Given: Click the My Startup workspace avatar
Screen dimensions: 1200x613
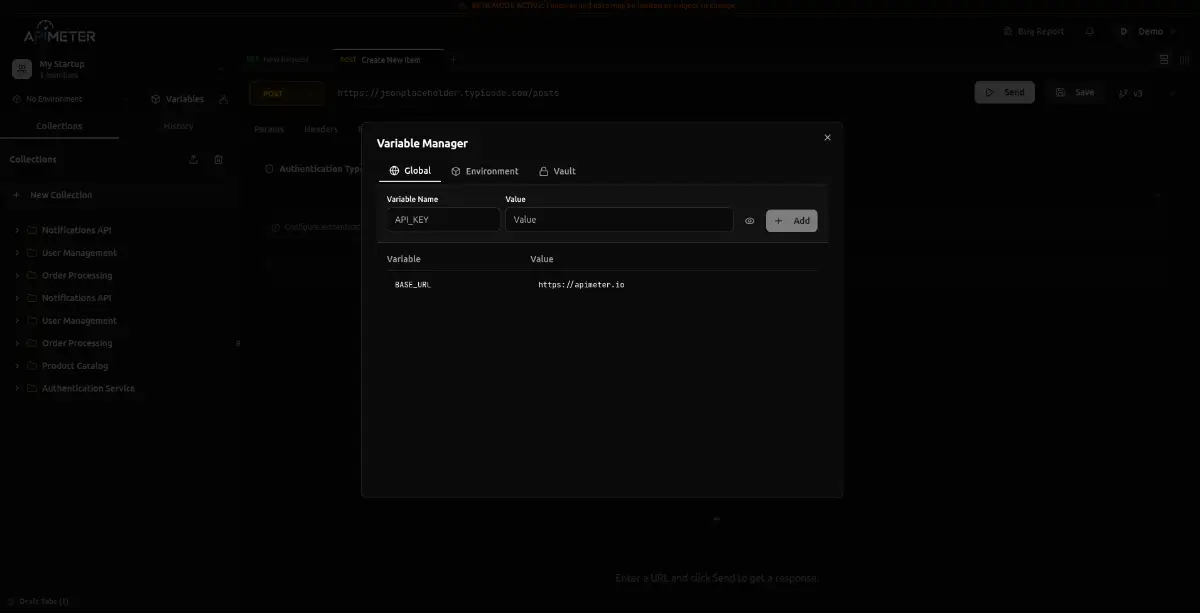Looking at the screenshot, I should [x=20, y=68].
